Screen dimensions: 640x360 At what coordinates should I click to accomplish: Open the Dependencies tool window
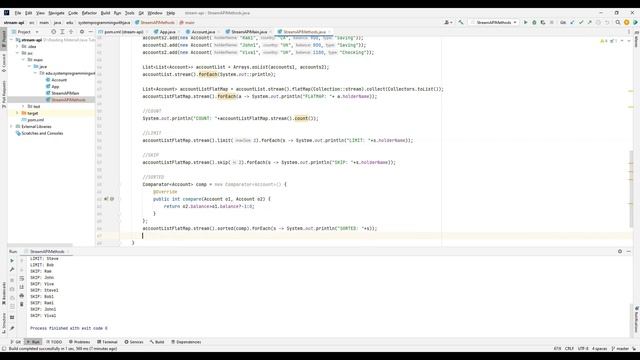[x=186, y=342]
